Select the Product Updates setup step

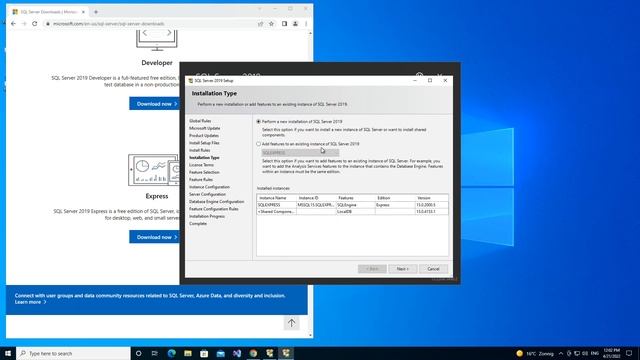click(x=204, y=136)
